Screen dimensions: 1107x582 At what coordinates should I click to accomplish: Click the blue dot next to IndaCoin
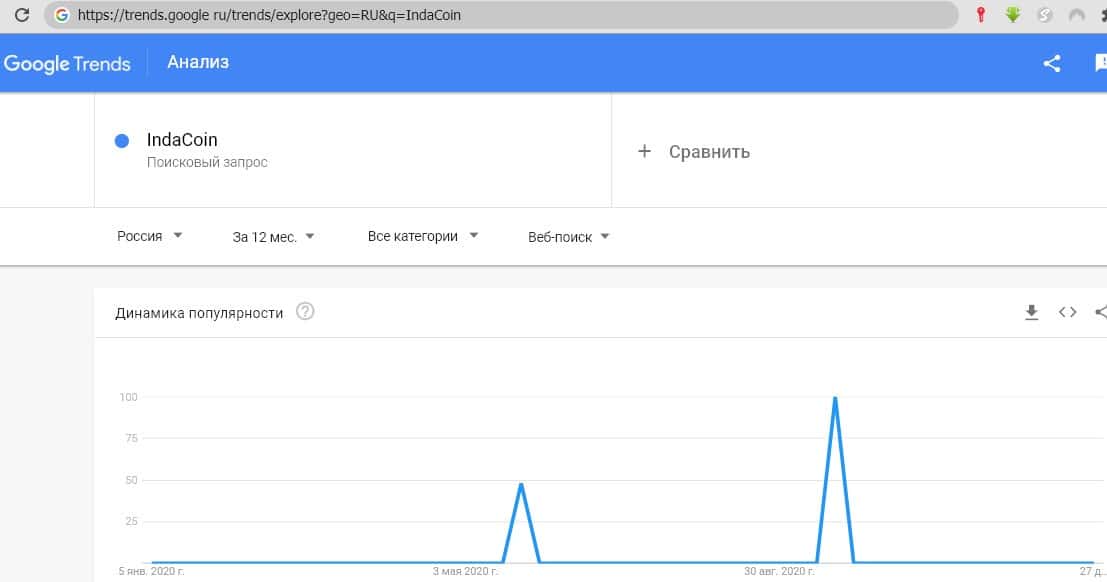pos(121,141)
